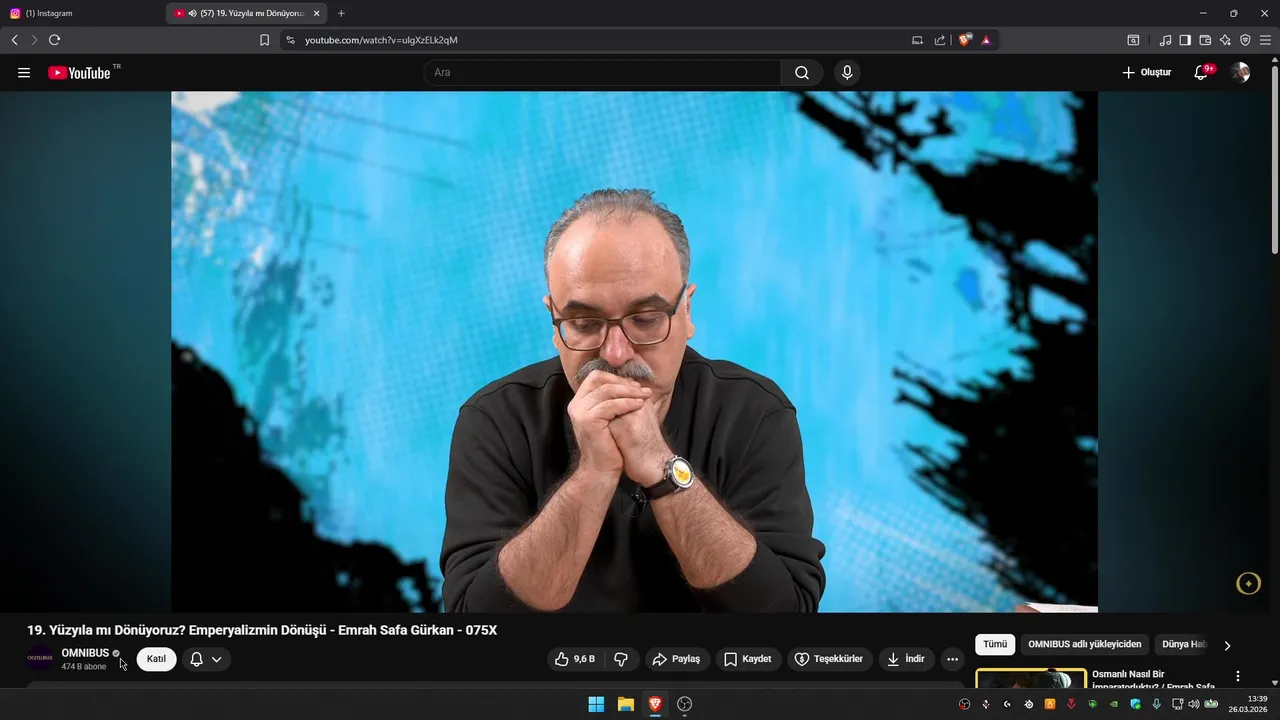Reload the page with the refresh icon
The height and width of the screenshot is (720, 1280).
pos(54,40)
